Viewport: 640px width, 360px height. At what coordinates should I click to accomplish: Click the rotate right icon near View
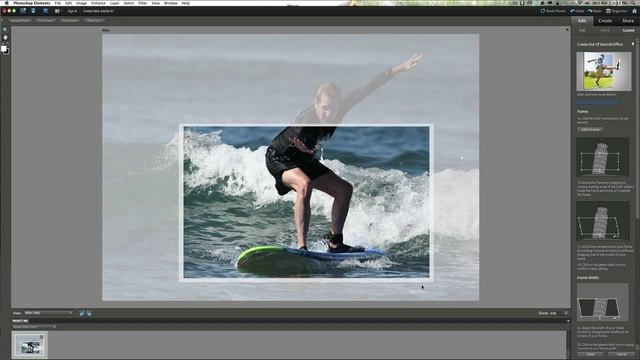[x=89, y=313]
